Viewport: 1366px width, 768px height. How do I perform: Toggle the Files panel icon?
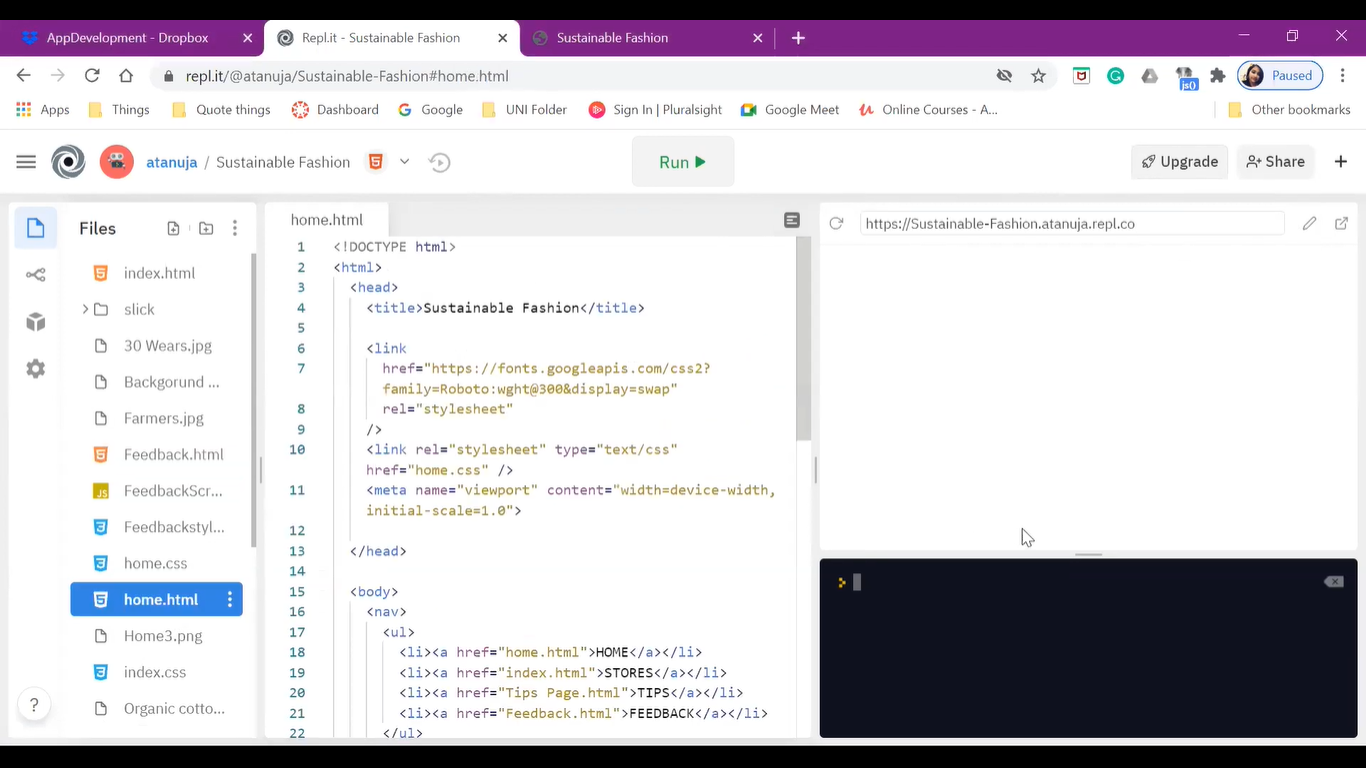(36, 228)
